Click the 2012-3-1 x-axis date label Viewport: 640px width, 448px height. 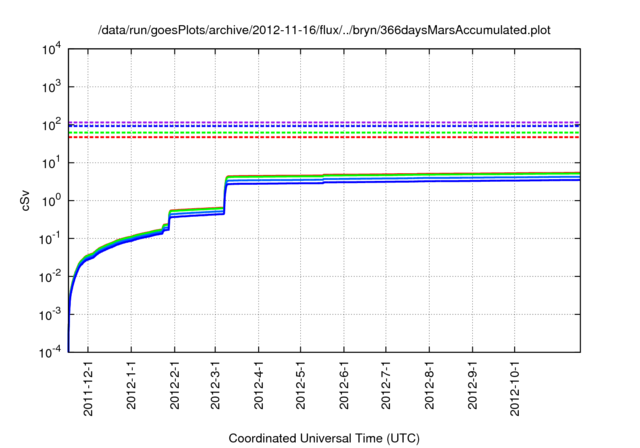pos(215,384)
